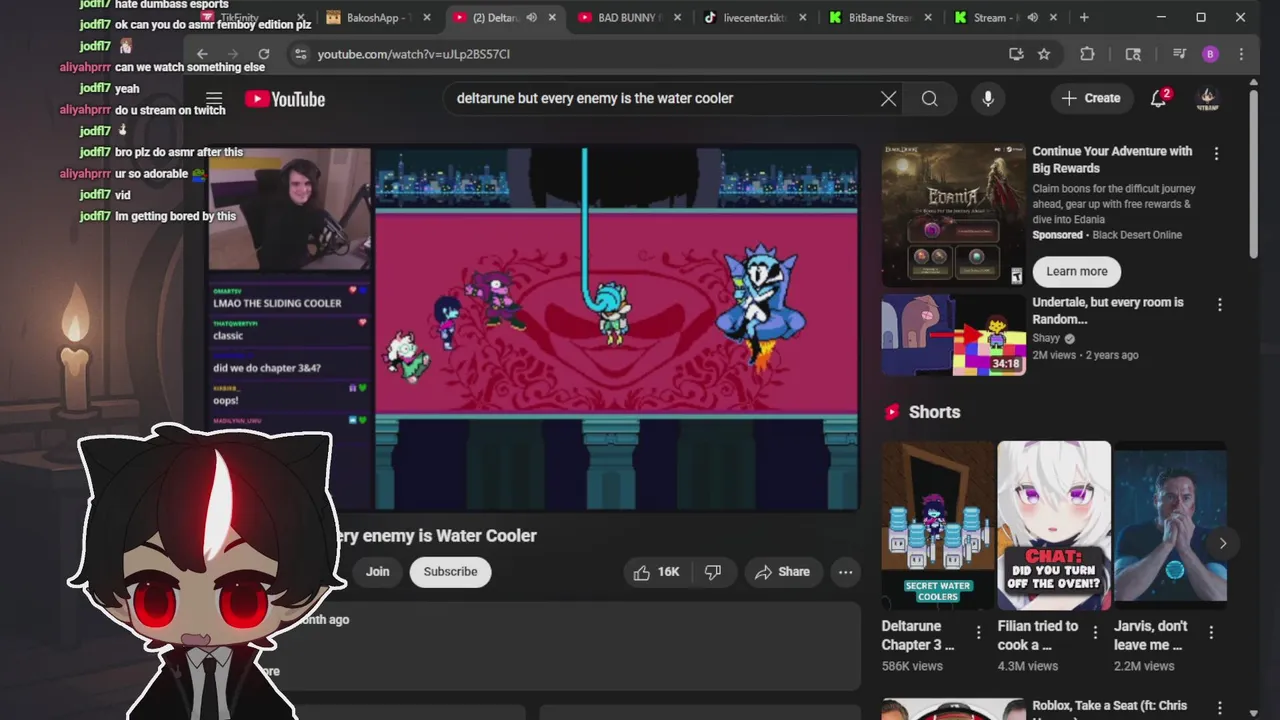Close the BAD BUNNY tab
Image resolution: width=1280 pixels, height=720 pixels.
(678, 17)
